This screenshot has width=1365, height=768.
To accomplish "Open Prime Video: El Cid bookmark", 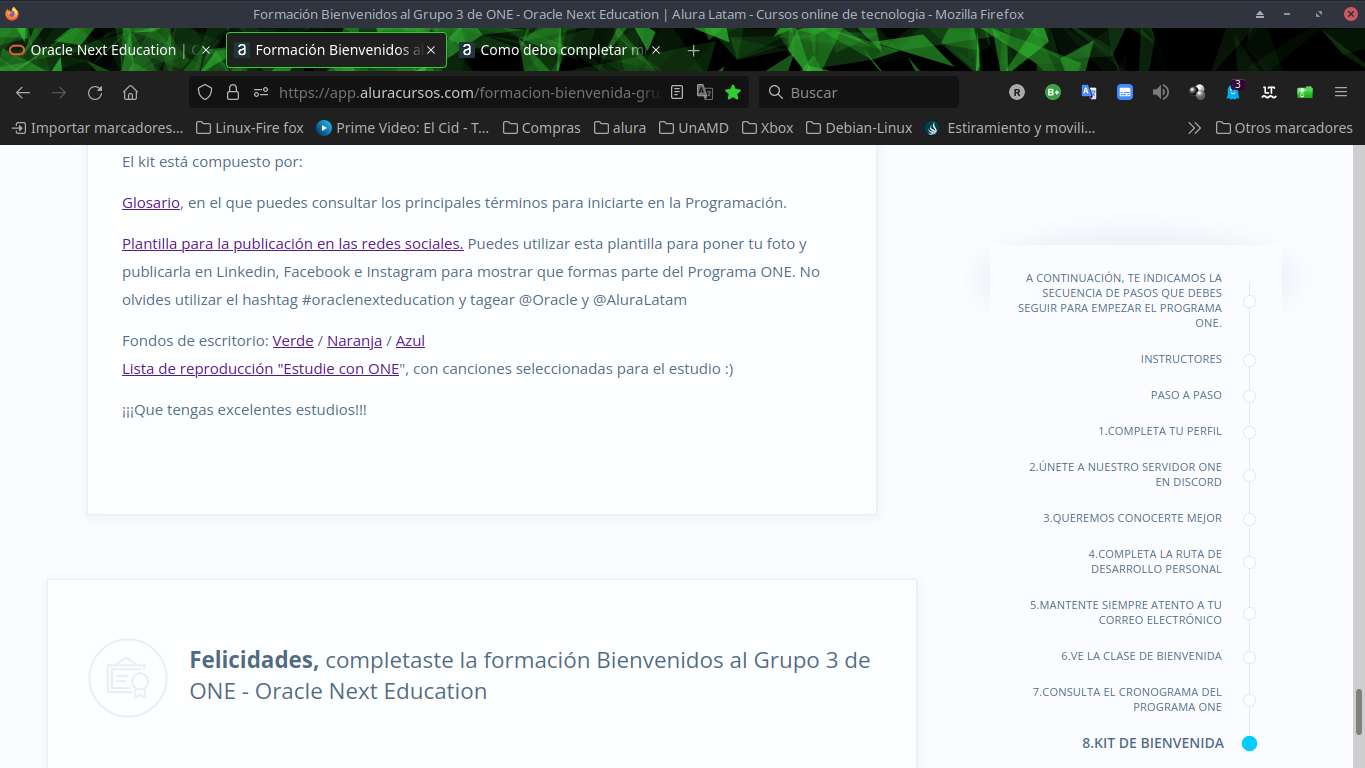I will 403,128.
